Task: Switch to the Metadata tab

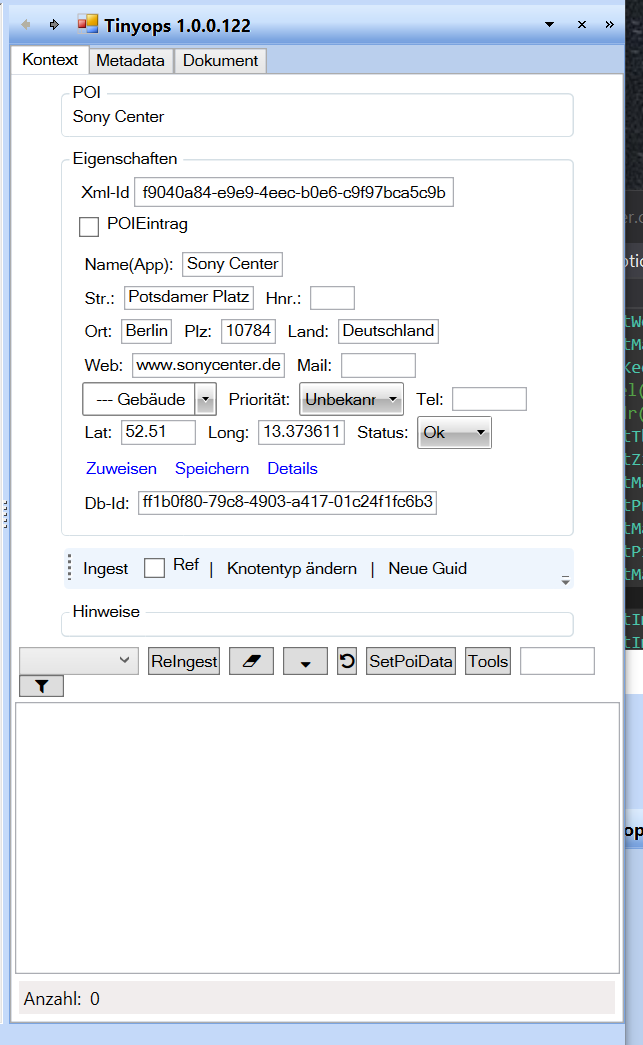Action: pos(131,61)
